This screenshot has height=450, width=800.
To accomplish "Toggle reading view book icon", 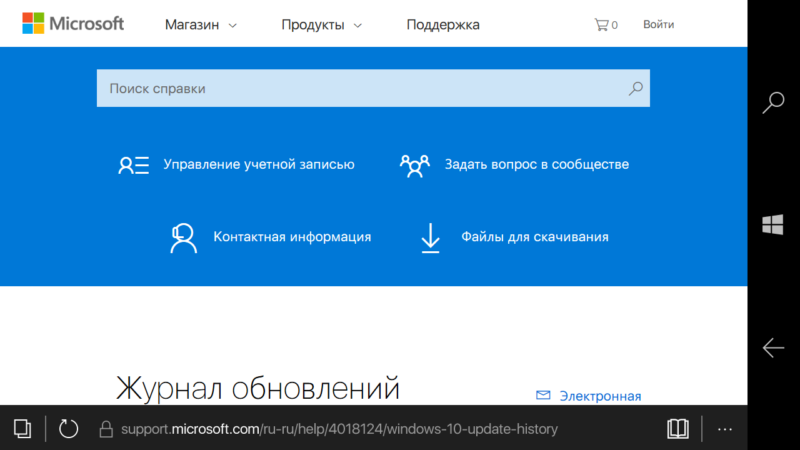I will point(678,429).
